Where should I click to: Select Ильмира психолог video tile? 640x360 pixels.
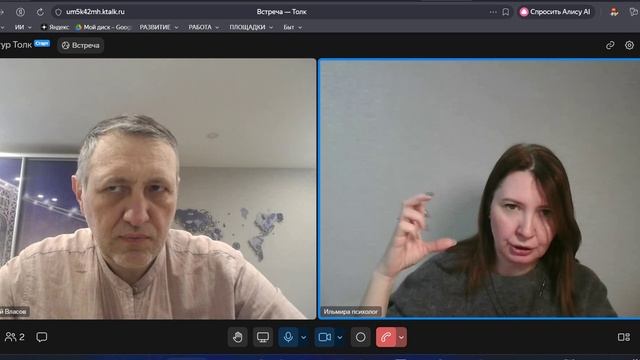click(479, 189)
